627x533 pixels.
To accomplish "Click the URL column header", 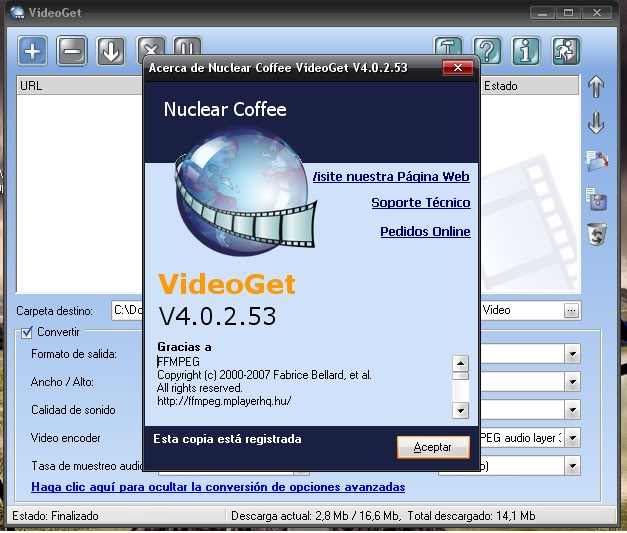I will (79, 86).
